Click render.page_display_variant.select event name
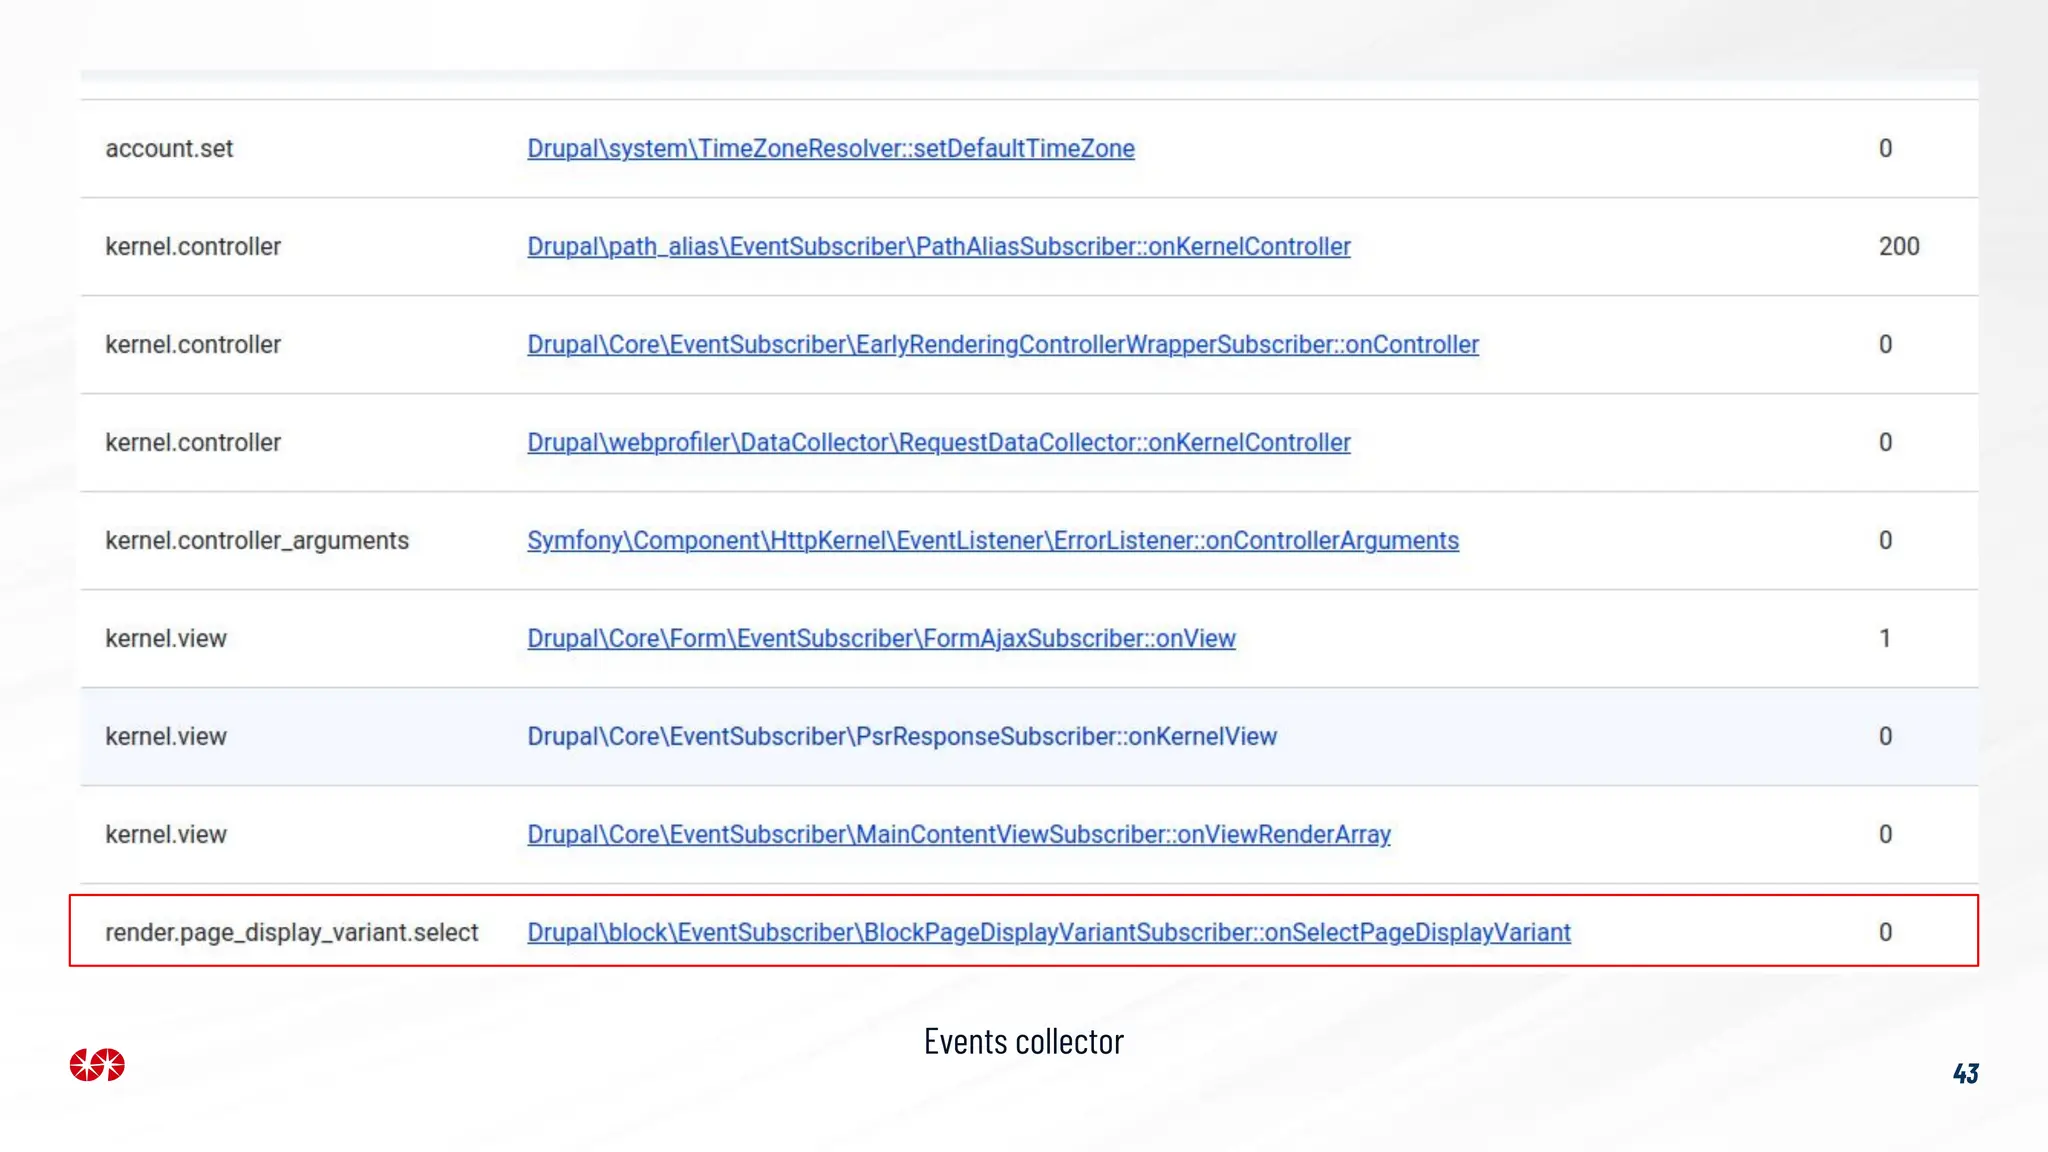2048x1152 pixels. click(291, 932)
